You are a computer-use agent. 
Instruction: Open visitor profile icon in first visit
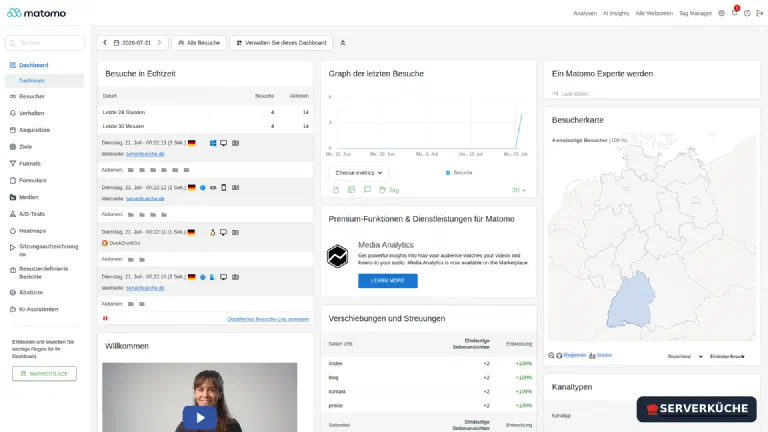coord(236,143)
